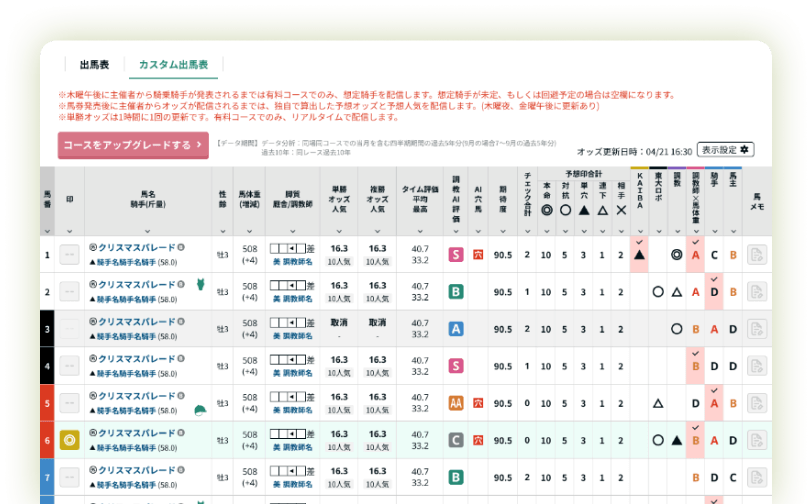Click the pink-highlighted KAIBA cell in row 1
812x504 pixels.
coord(639,254)
